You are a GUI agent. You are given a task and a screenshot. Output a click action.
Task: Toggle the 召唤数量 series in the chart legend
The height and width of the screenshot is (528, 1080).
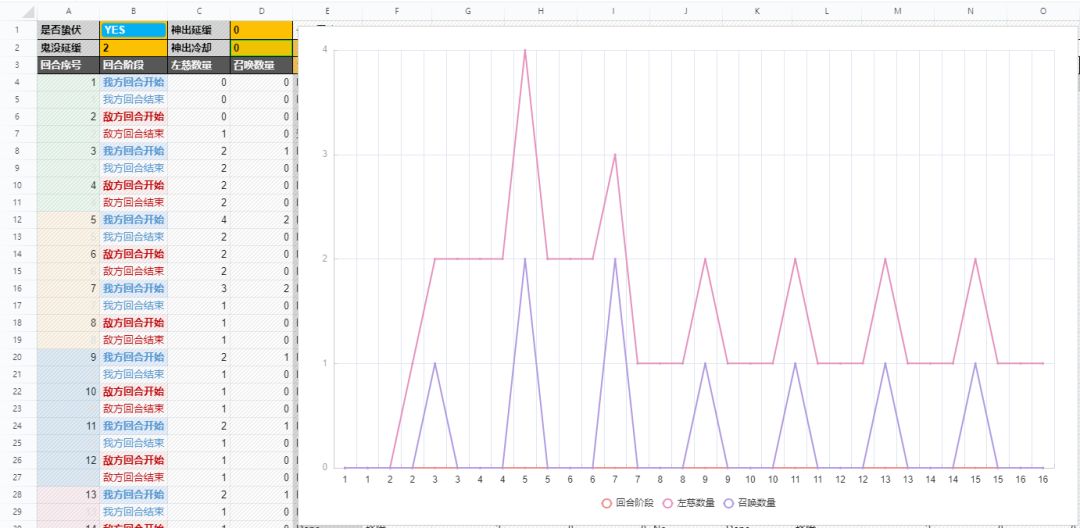(x=749, y=503)
